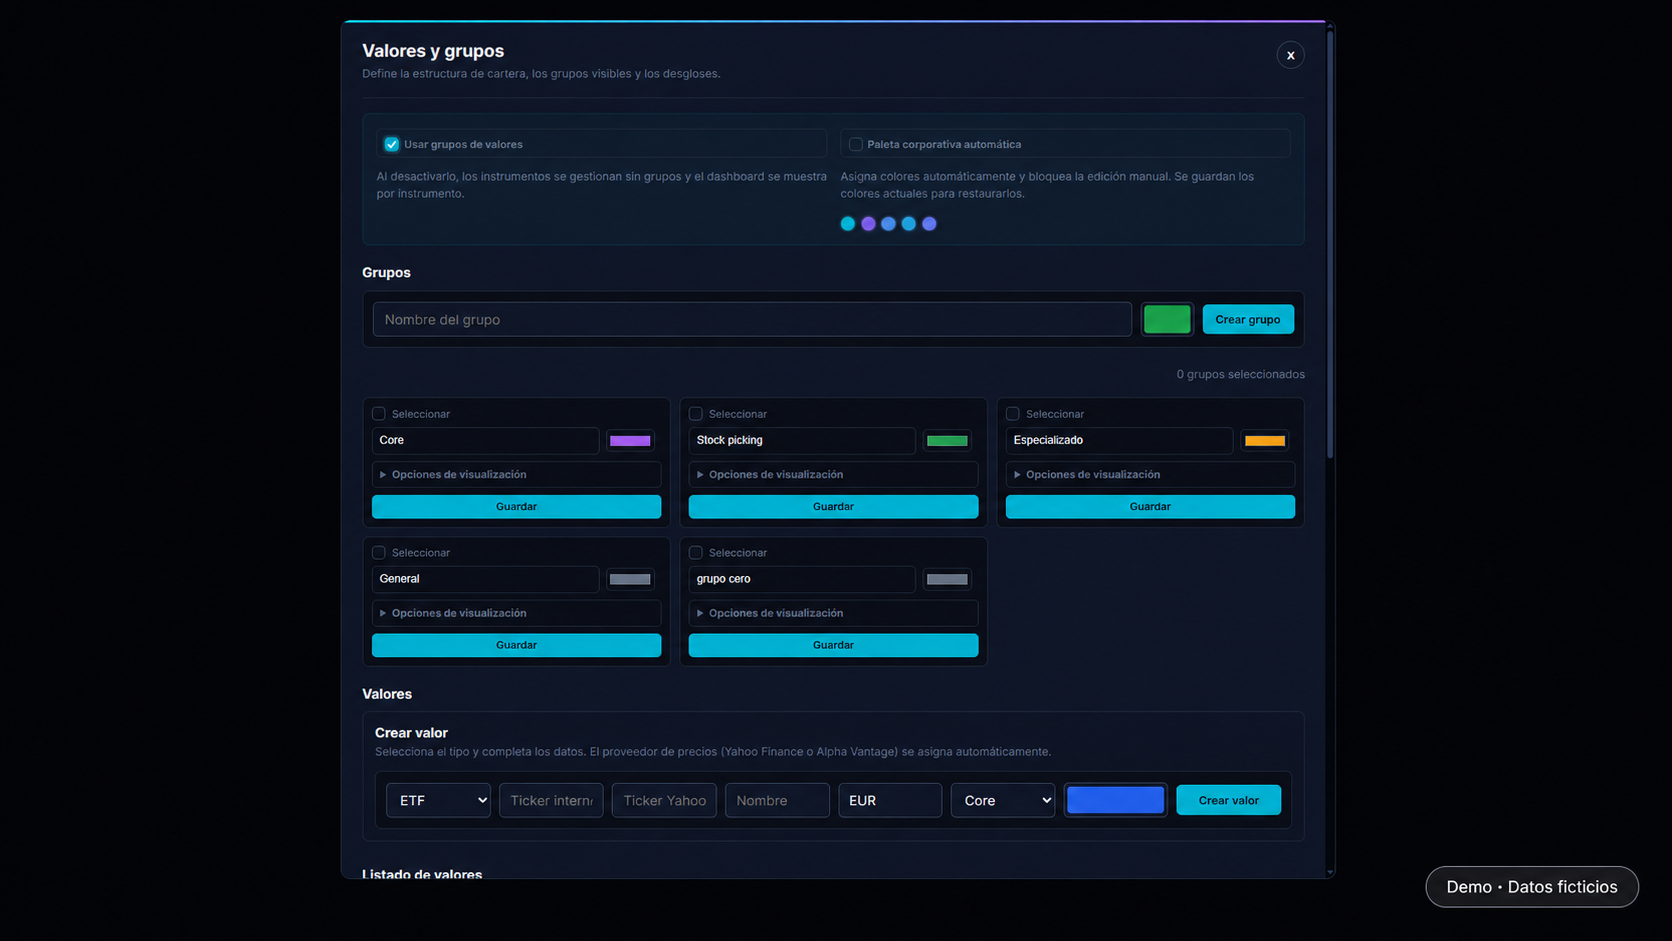This screenshot has width=1672, height=941.
Task: Expand Opciones de visualización for Stock picking
Action: coord(833,474)
